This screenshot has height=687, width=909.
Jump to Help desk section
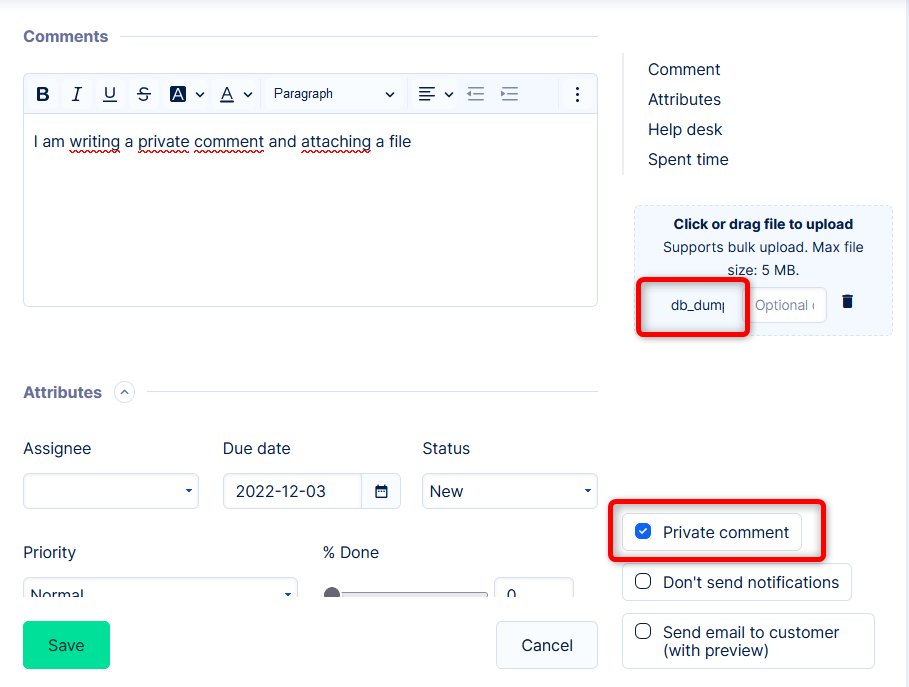click(685, 130)
